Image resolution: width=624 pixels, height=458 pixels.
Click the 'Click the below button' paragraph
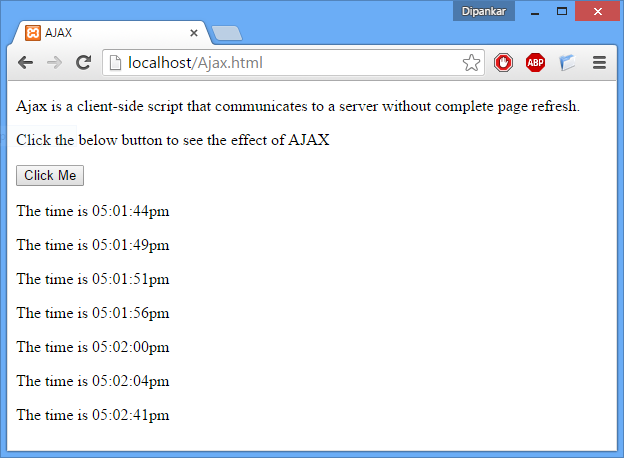pos(173,140)
